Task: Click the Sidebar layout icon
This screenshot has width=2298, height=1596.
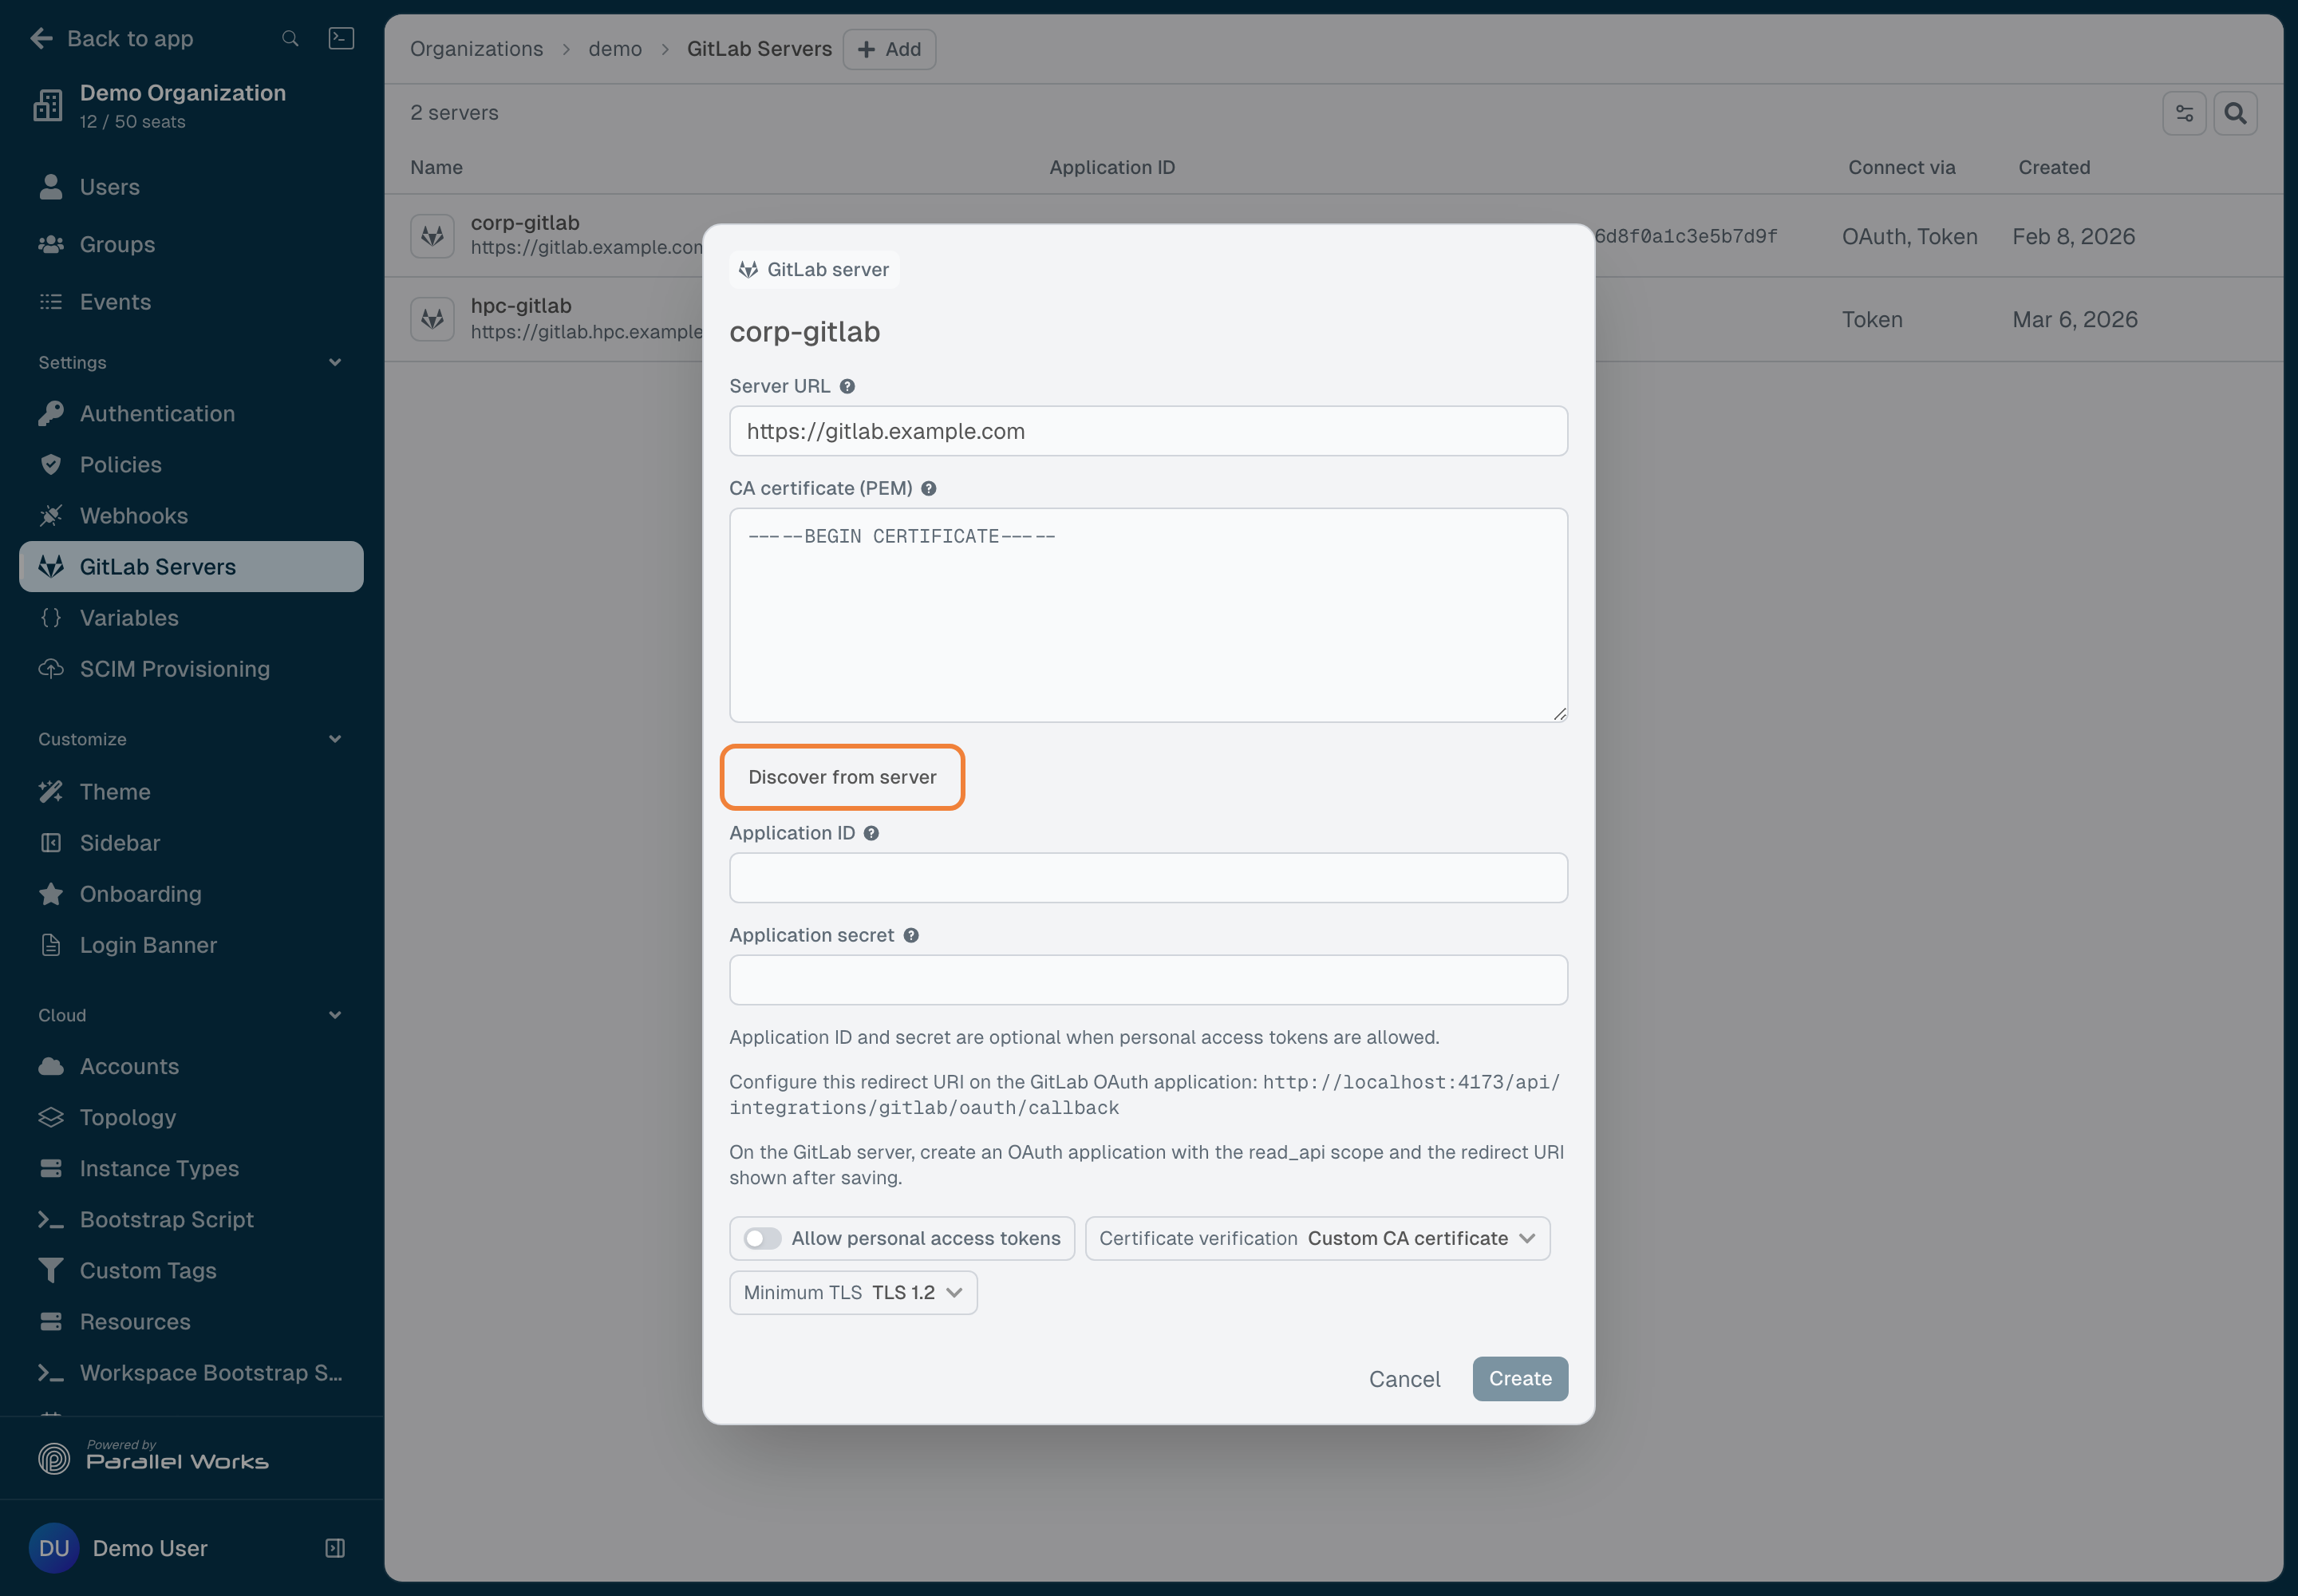Action: (x=51, y=842)
